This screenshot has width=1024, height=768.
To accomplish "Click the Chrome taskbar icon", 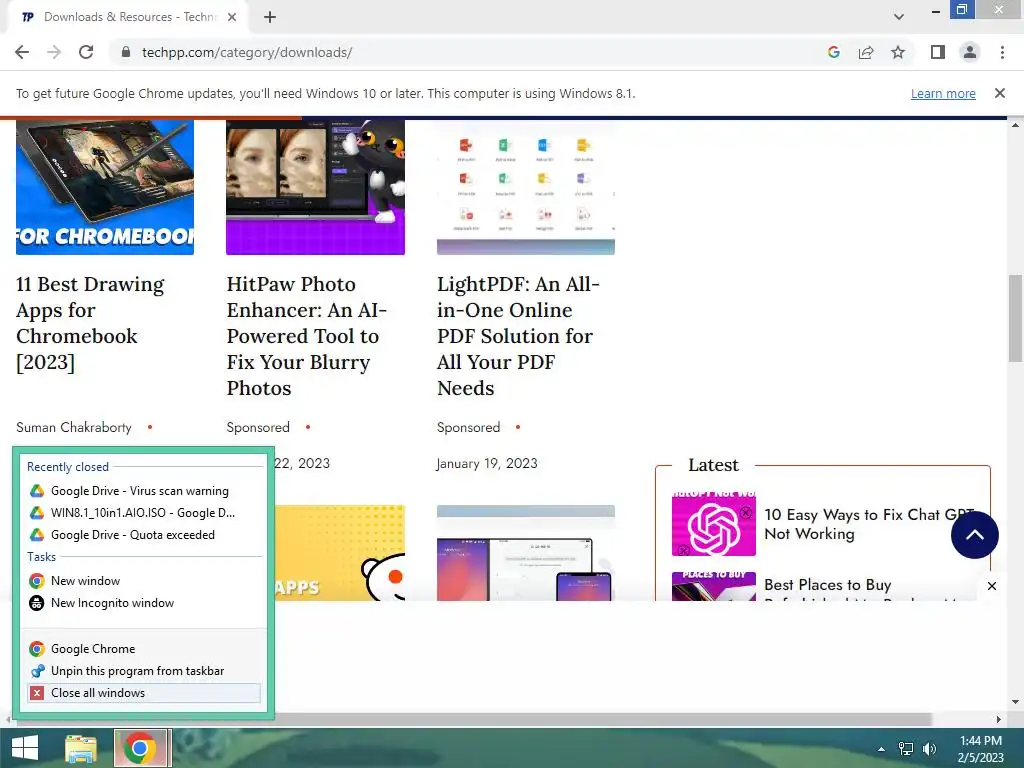I will pyautogui.click(x=142, y=748).
